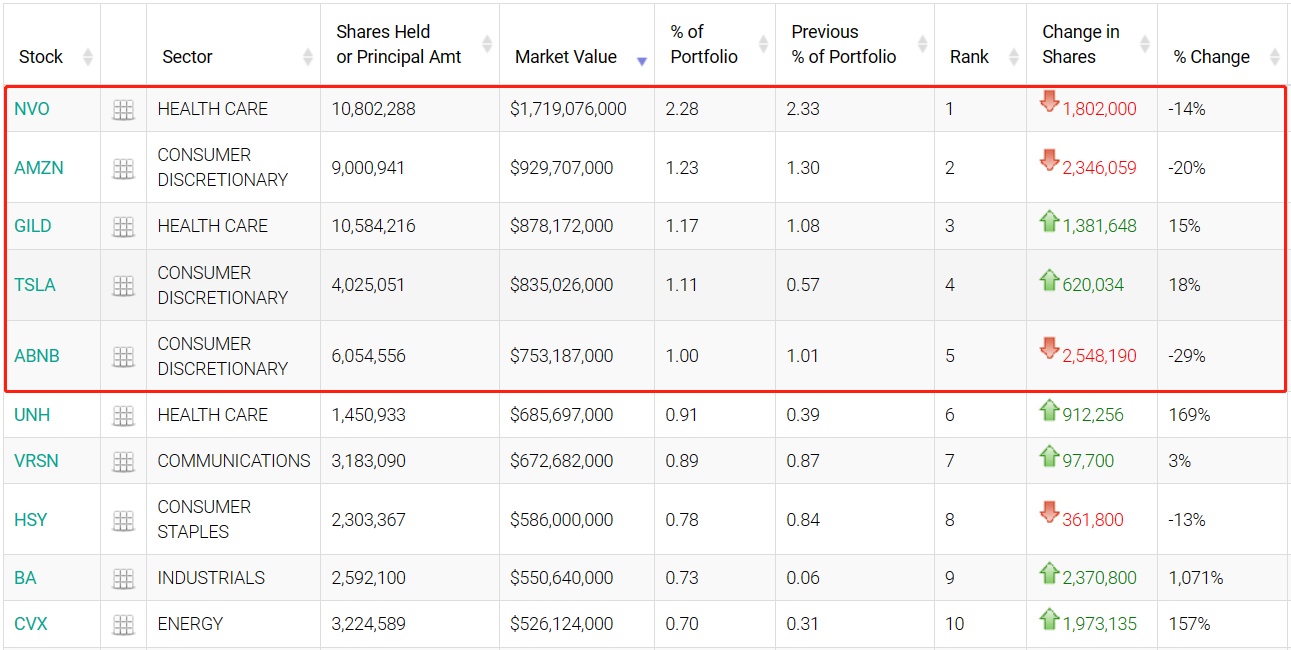
Task: Click the green up arrow in the BA row
Action: point(1048,573)
